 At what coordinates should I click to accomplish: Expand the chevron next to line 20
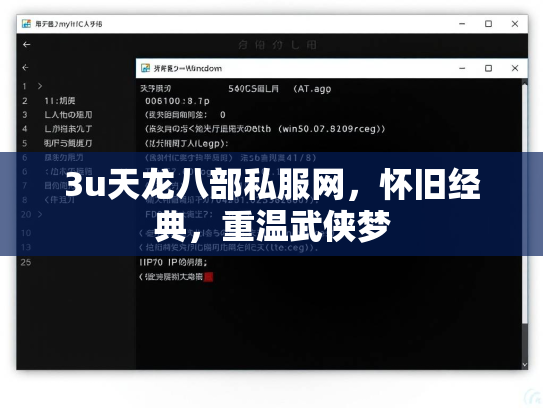click(x=40, y=214)
